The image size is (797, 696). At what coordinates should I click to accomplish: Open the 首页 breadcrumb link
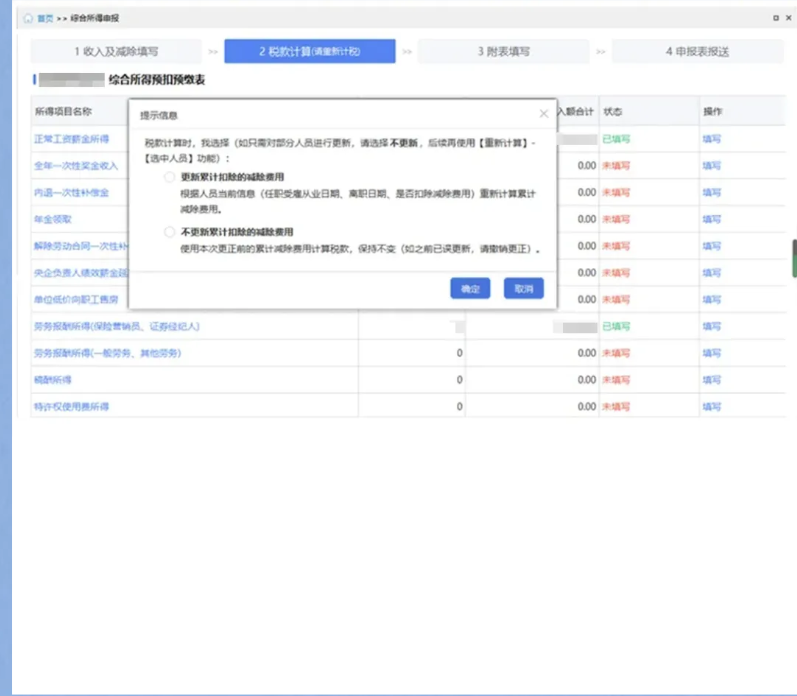(45, 18)
